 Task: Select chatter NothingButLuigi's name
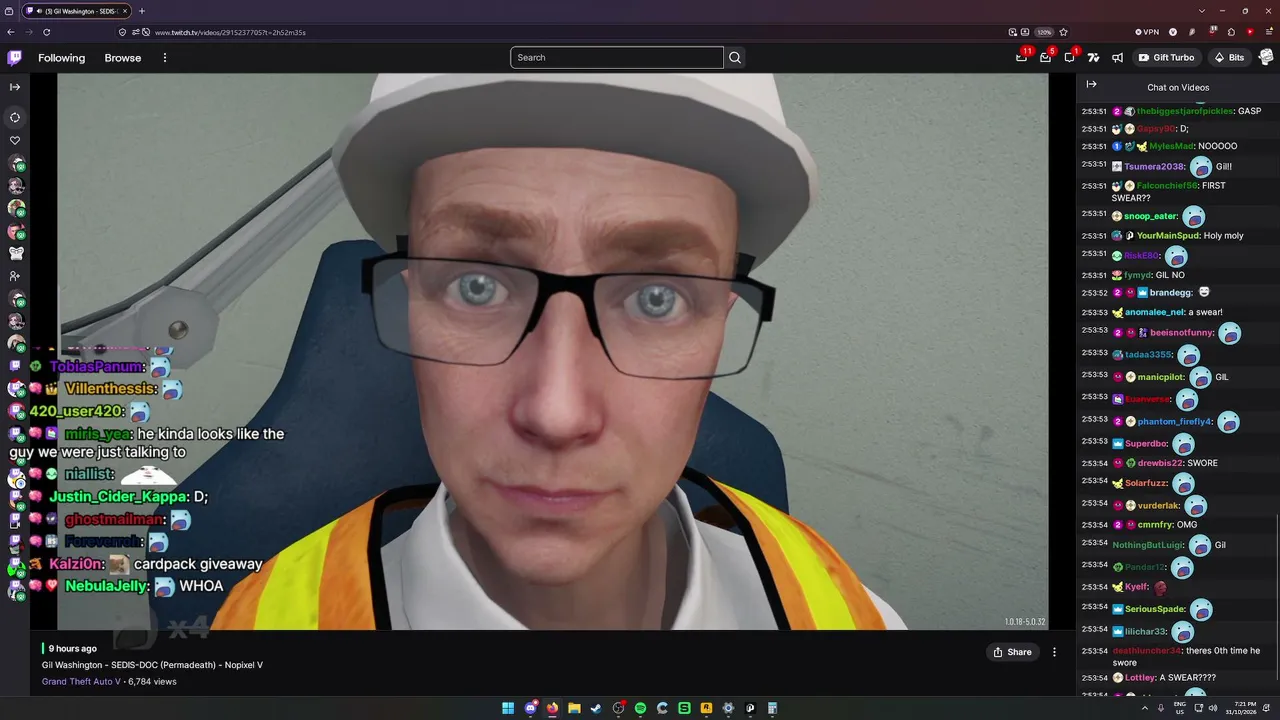pyautogui.click(x=1148, y=545)
